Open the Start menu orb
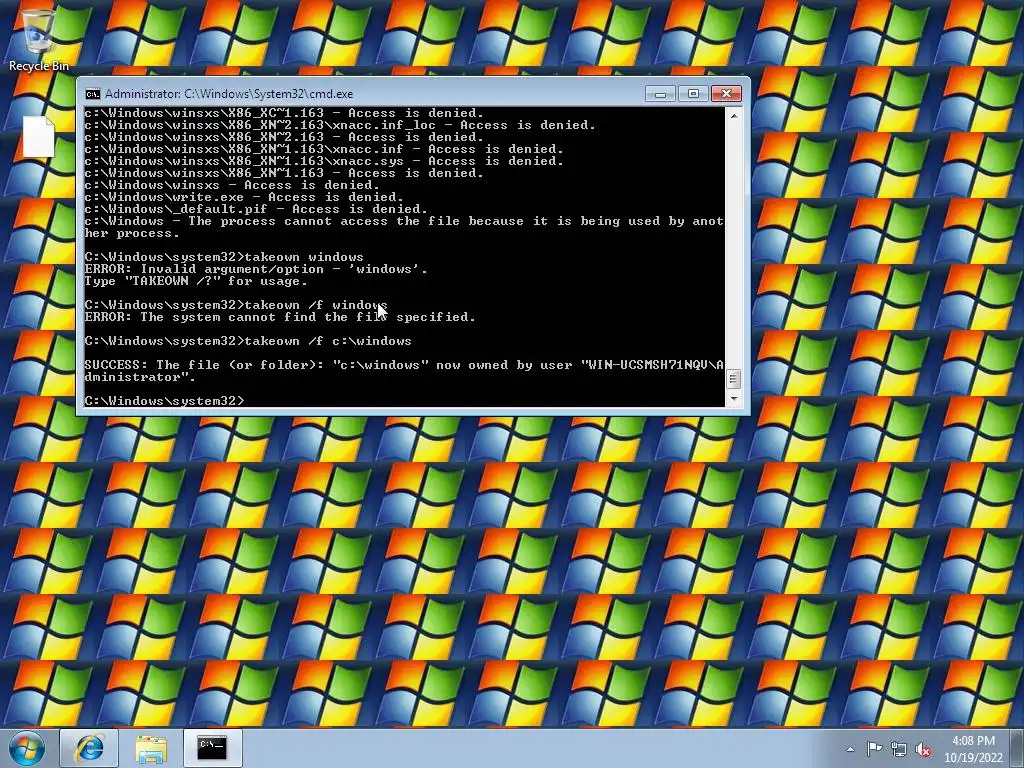This screenshot has height=768, width=1024. pos(27,748)
